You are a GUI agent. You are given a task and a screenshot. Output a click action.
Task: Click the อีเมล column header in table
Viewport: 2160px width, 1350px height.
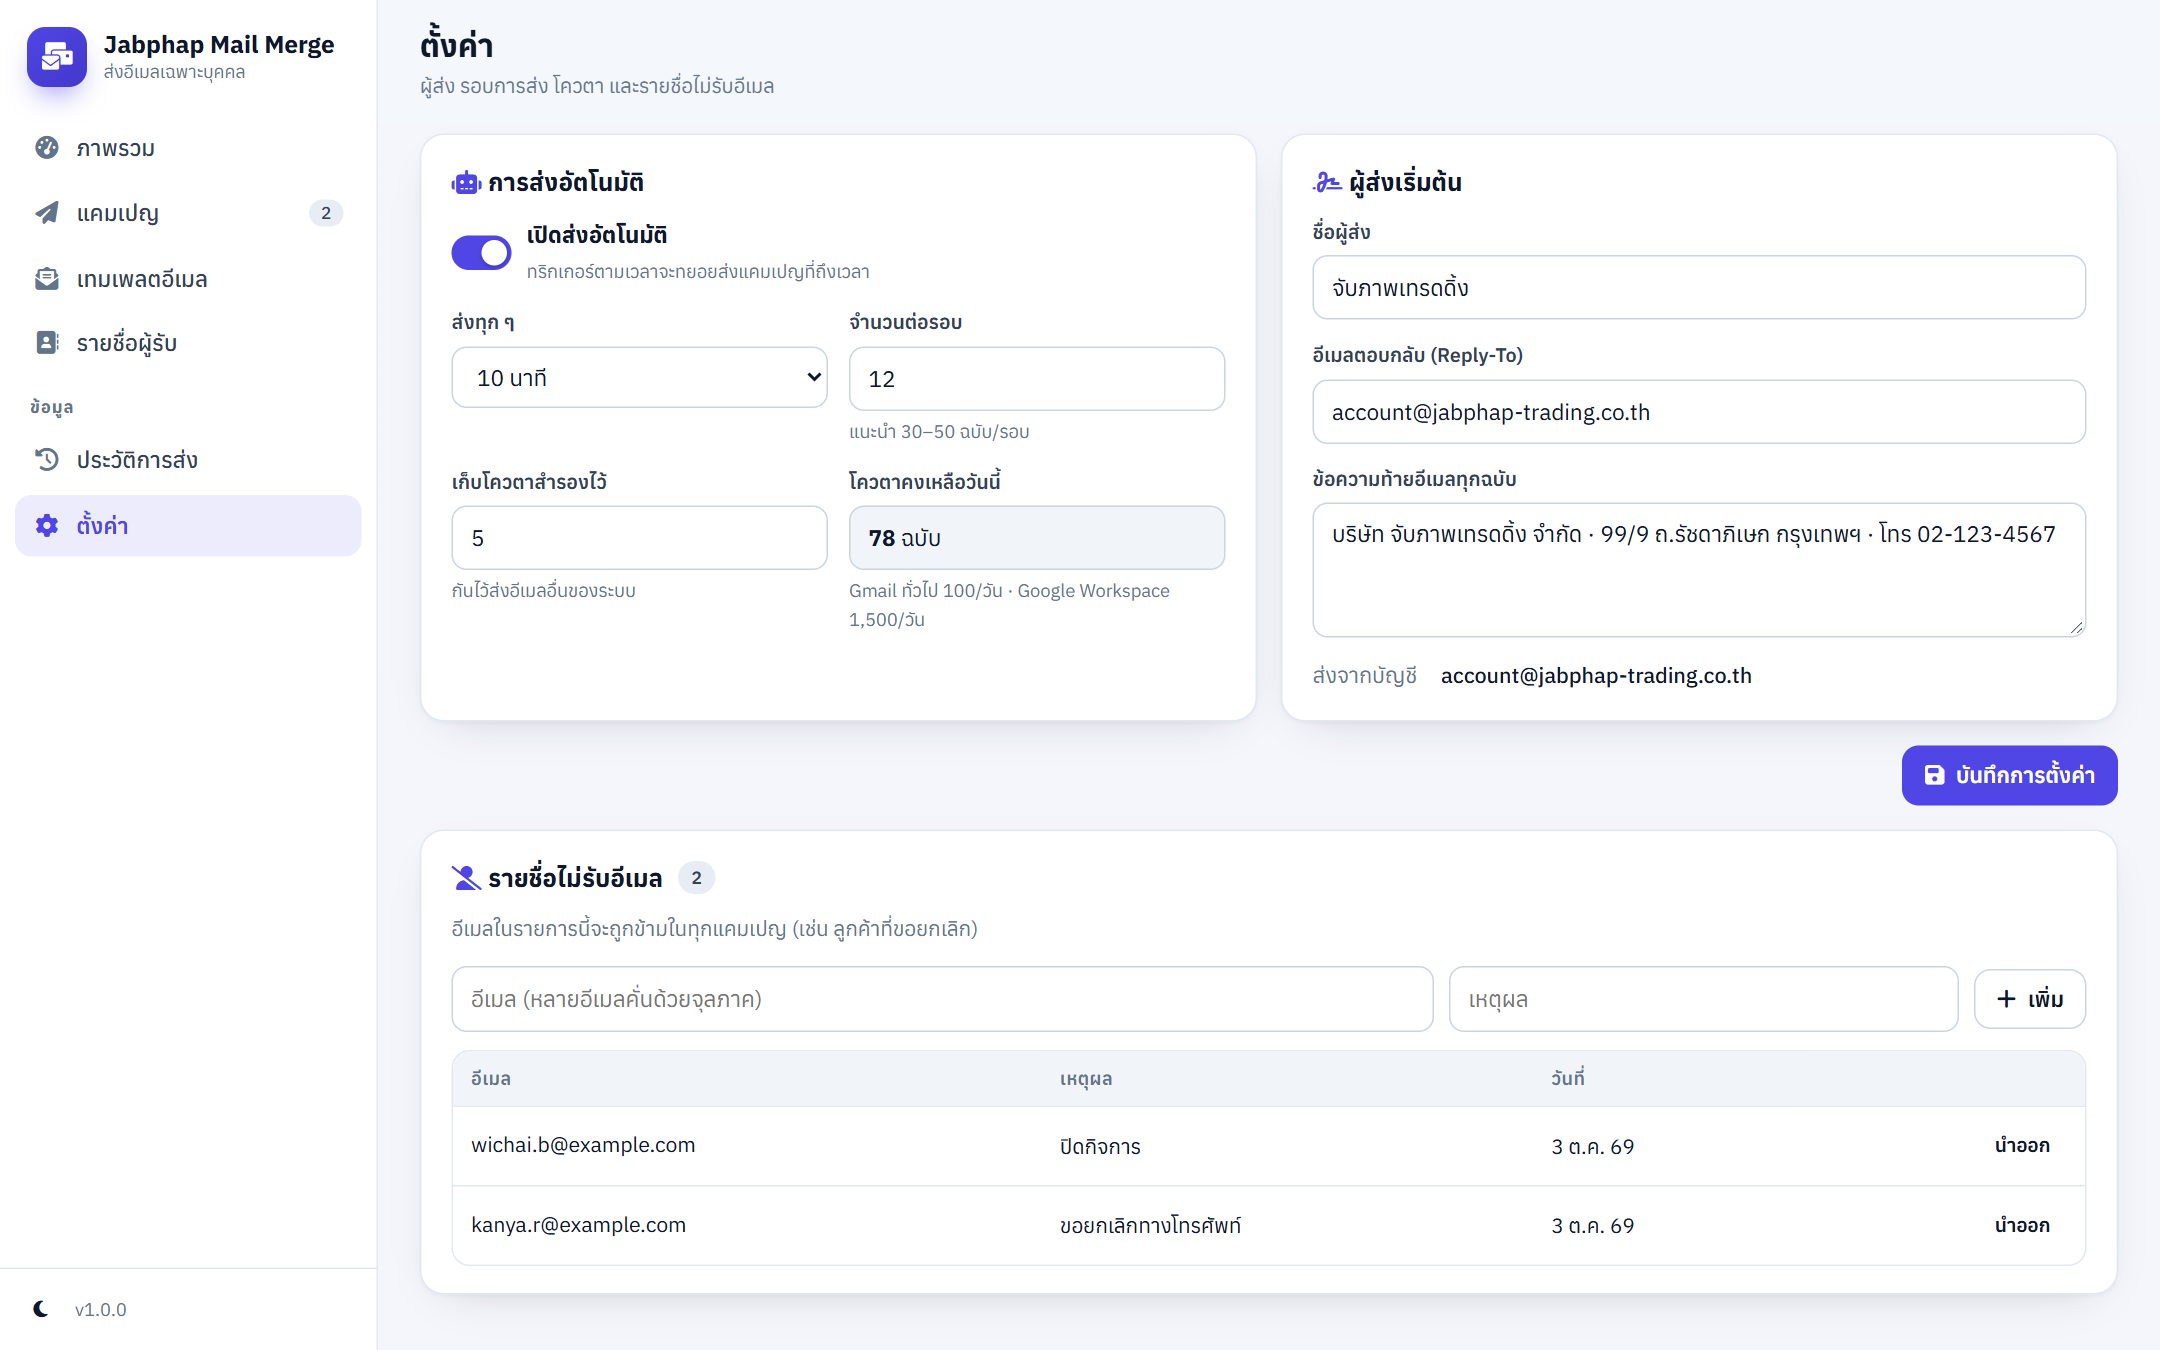click(491, 1078)
